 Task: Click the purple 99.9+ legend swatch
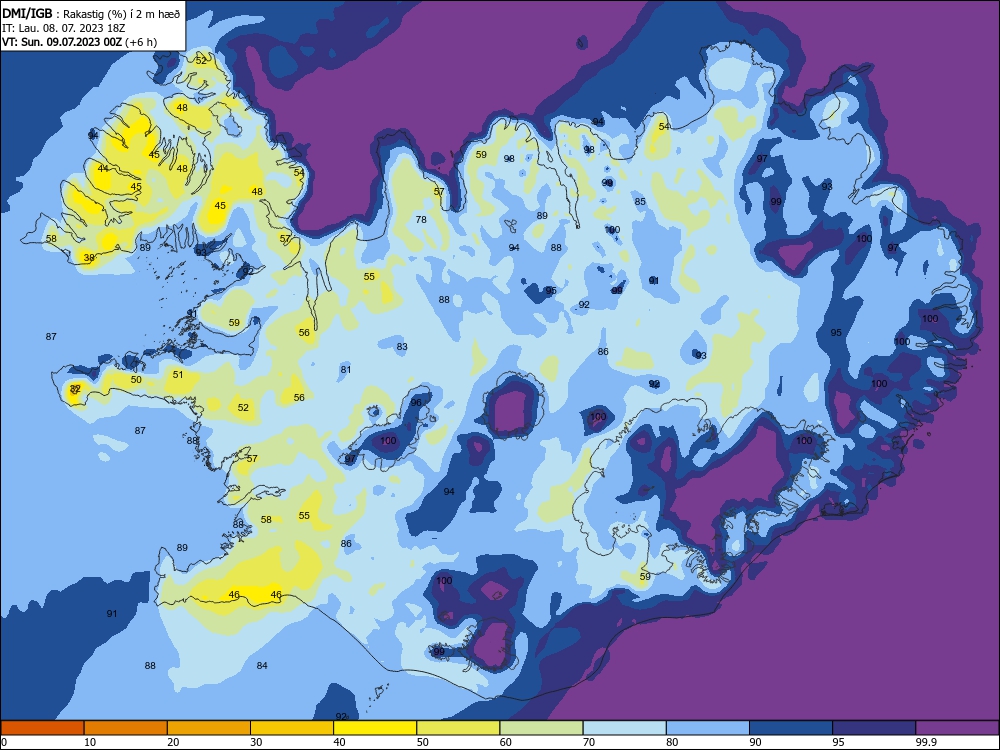click(x=957, y=728)
